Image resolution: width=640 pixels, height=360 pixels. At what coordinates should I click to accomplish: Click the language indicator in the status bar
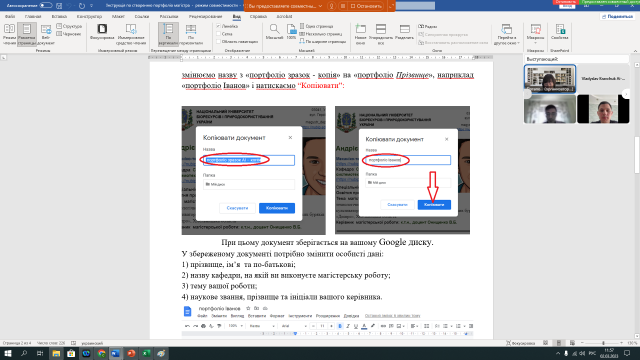tap(92, 343)
